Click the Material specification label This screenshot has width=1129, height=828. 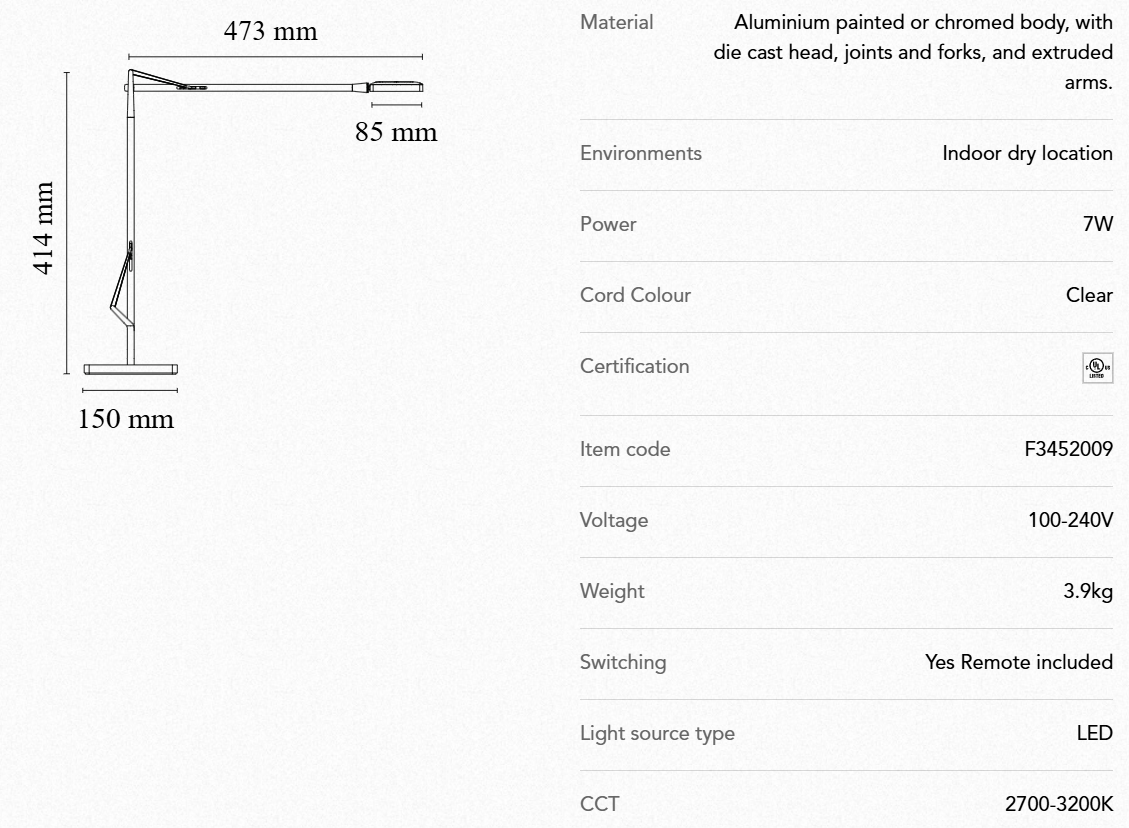pyautogui.click(x=616, y=23)
